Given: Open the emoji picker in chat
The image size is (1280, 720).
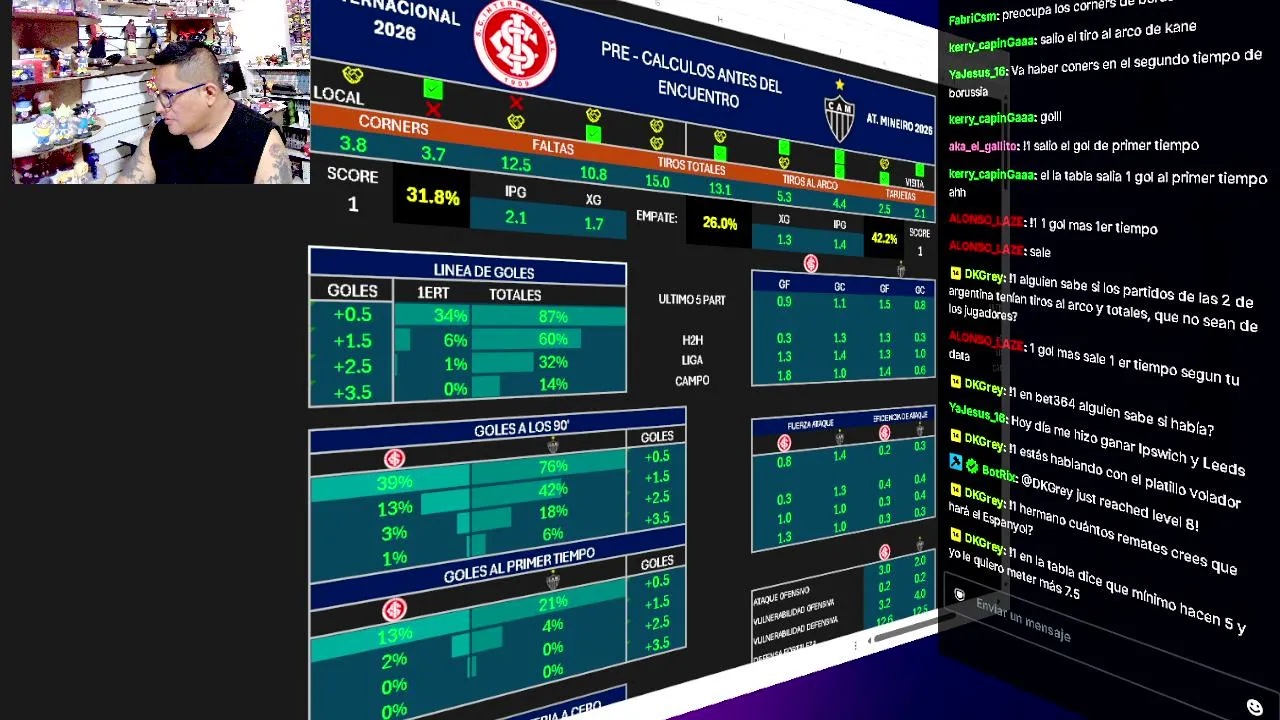Looking at the screenshot, I should pyautogui.click(x=1255, y=707).
